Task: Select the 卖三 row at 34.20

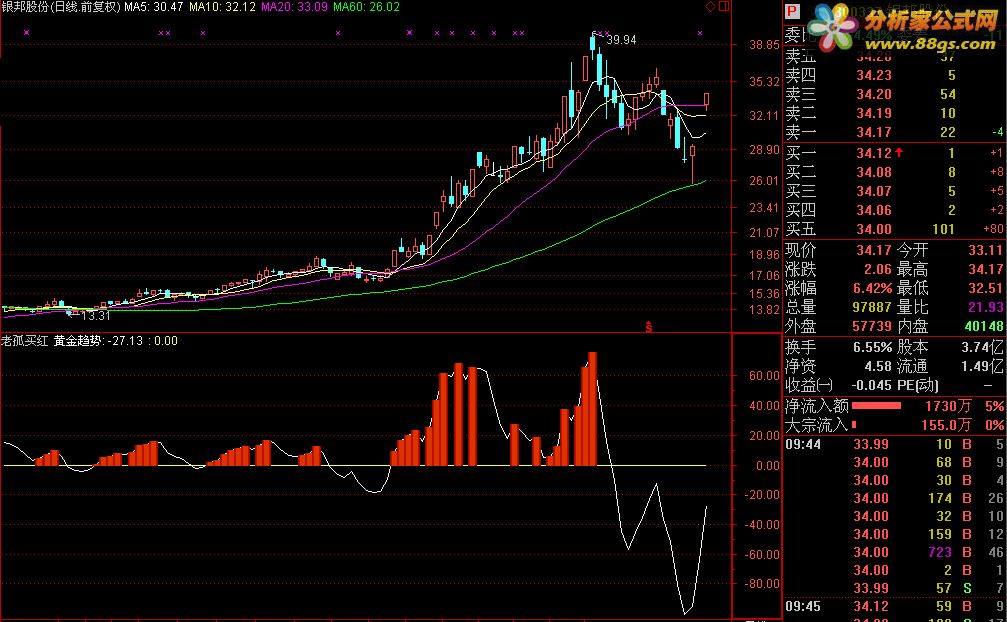Action: pyautogui.click(x=893, y=94)
